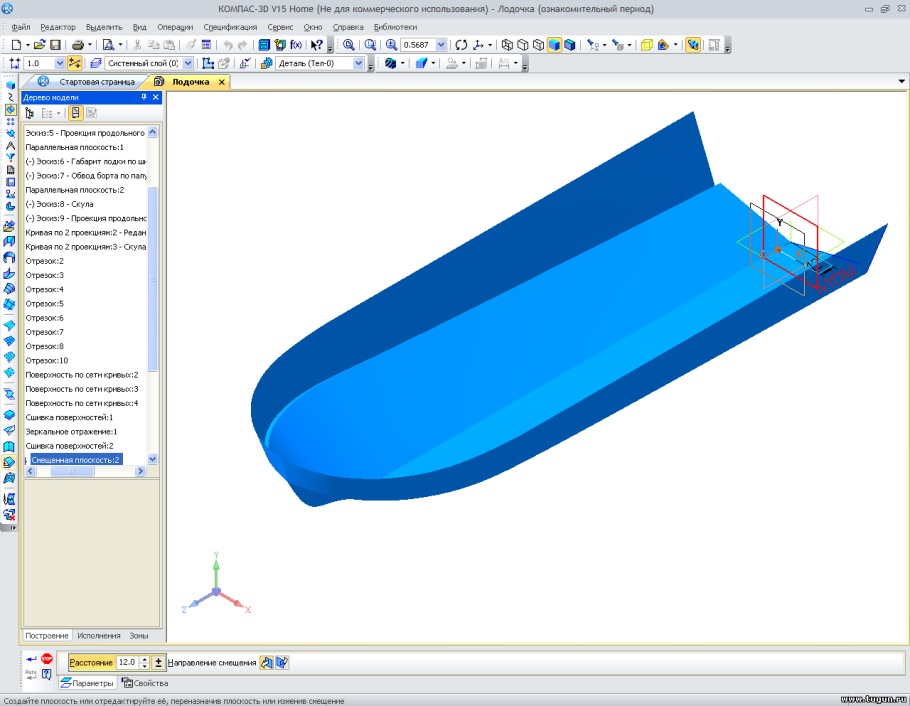Click the model tree vertical scrollbar
The width and height of the screenshot is (910, 706).
pyautogui.click(x=153, y=280)
